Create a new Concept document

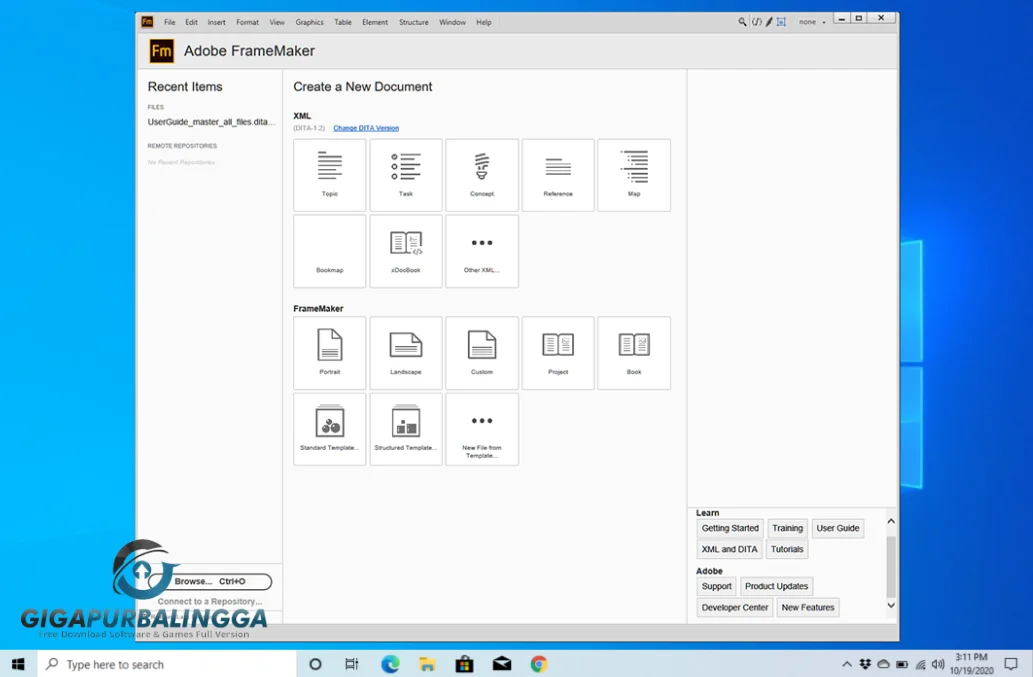tap(482, 175)
